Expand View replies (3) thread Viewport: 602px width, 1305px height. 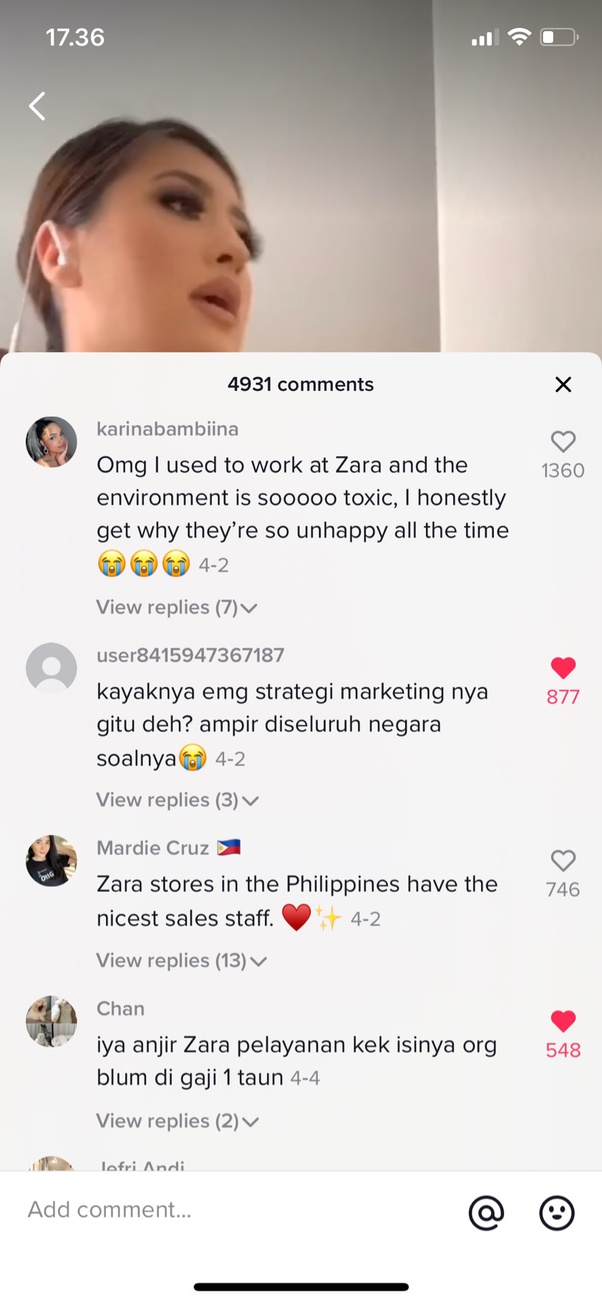point(177,800)
